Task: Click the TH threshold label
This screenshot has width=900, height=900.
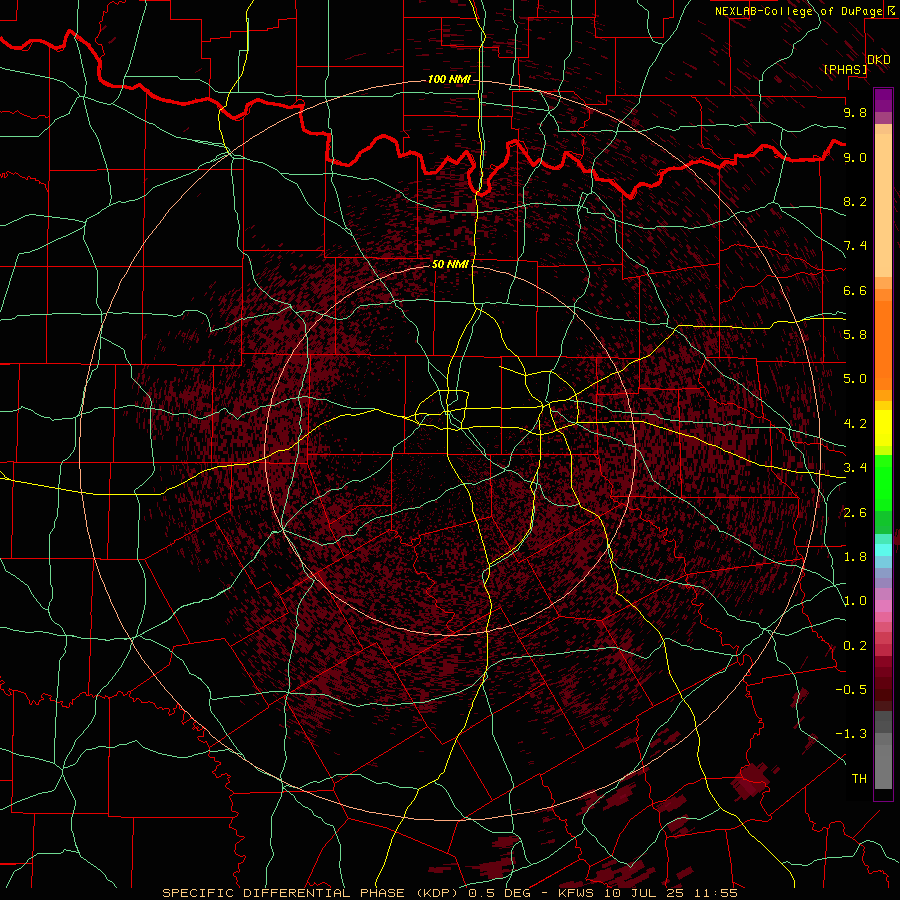Action: coord(859,778)
